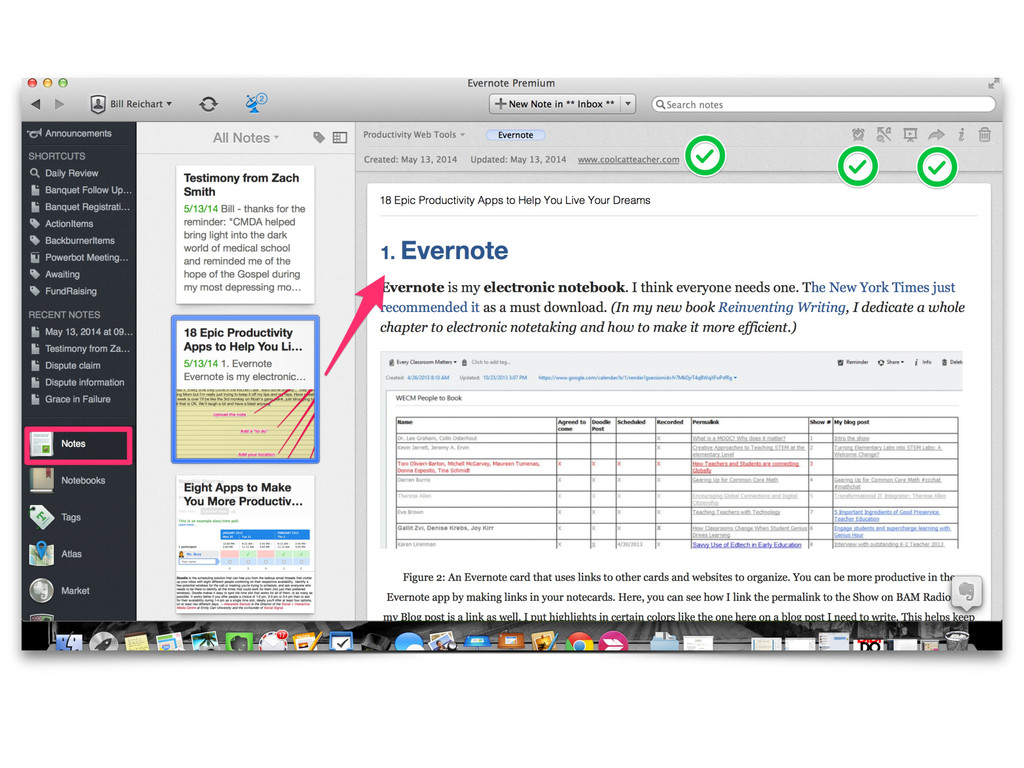Click the 1. Evernote heading

click(x=444, y=251)
